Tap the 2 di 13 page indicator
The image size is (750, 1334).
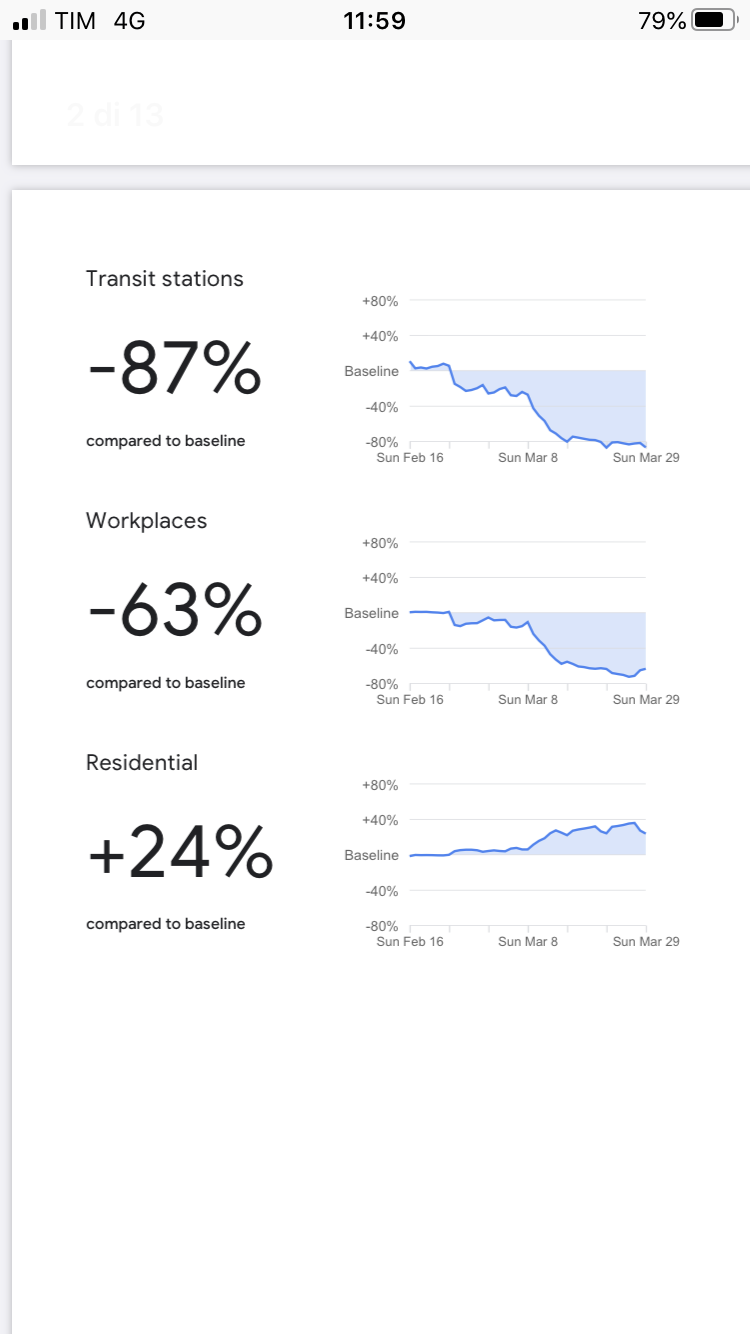point(115,115)
